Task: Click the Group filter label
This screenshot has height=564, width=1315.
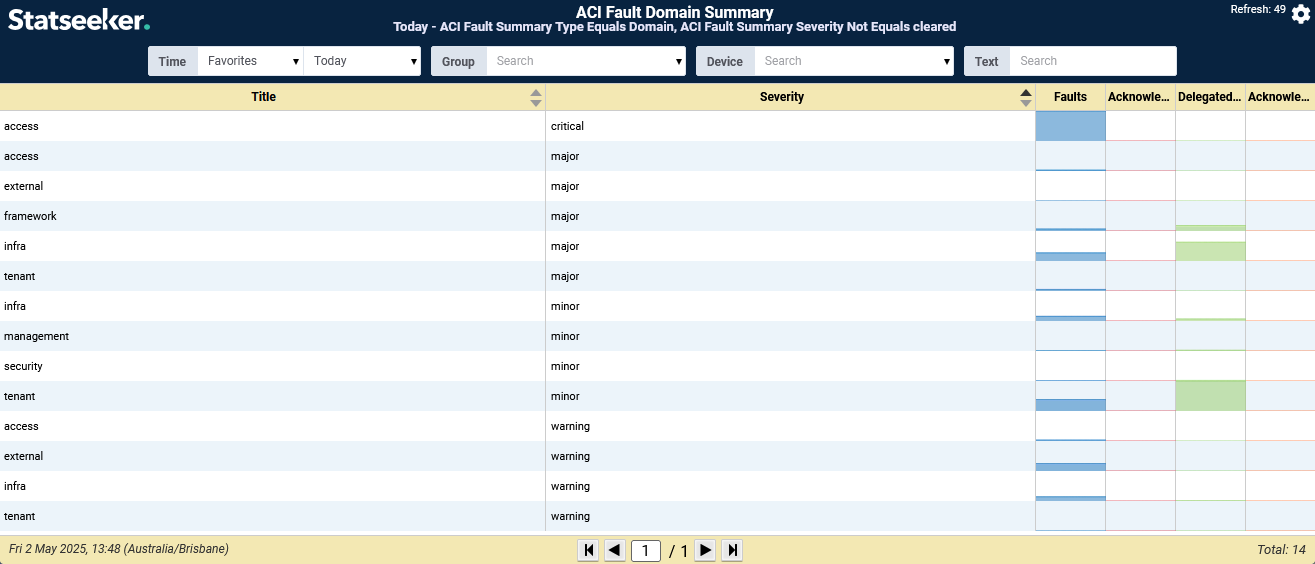Action: pyautogui.click(x=458, y=61)
